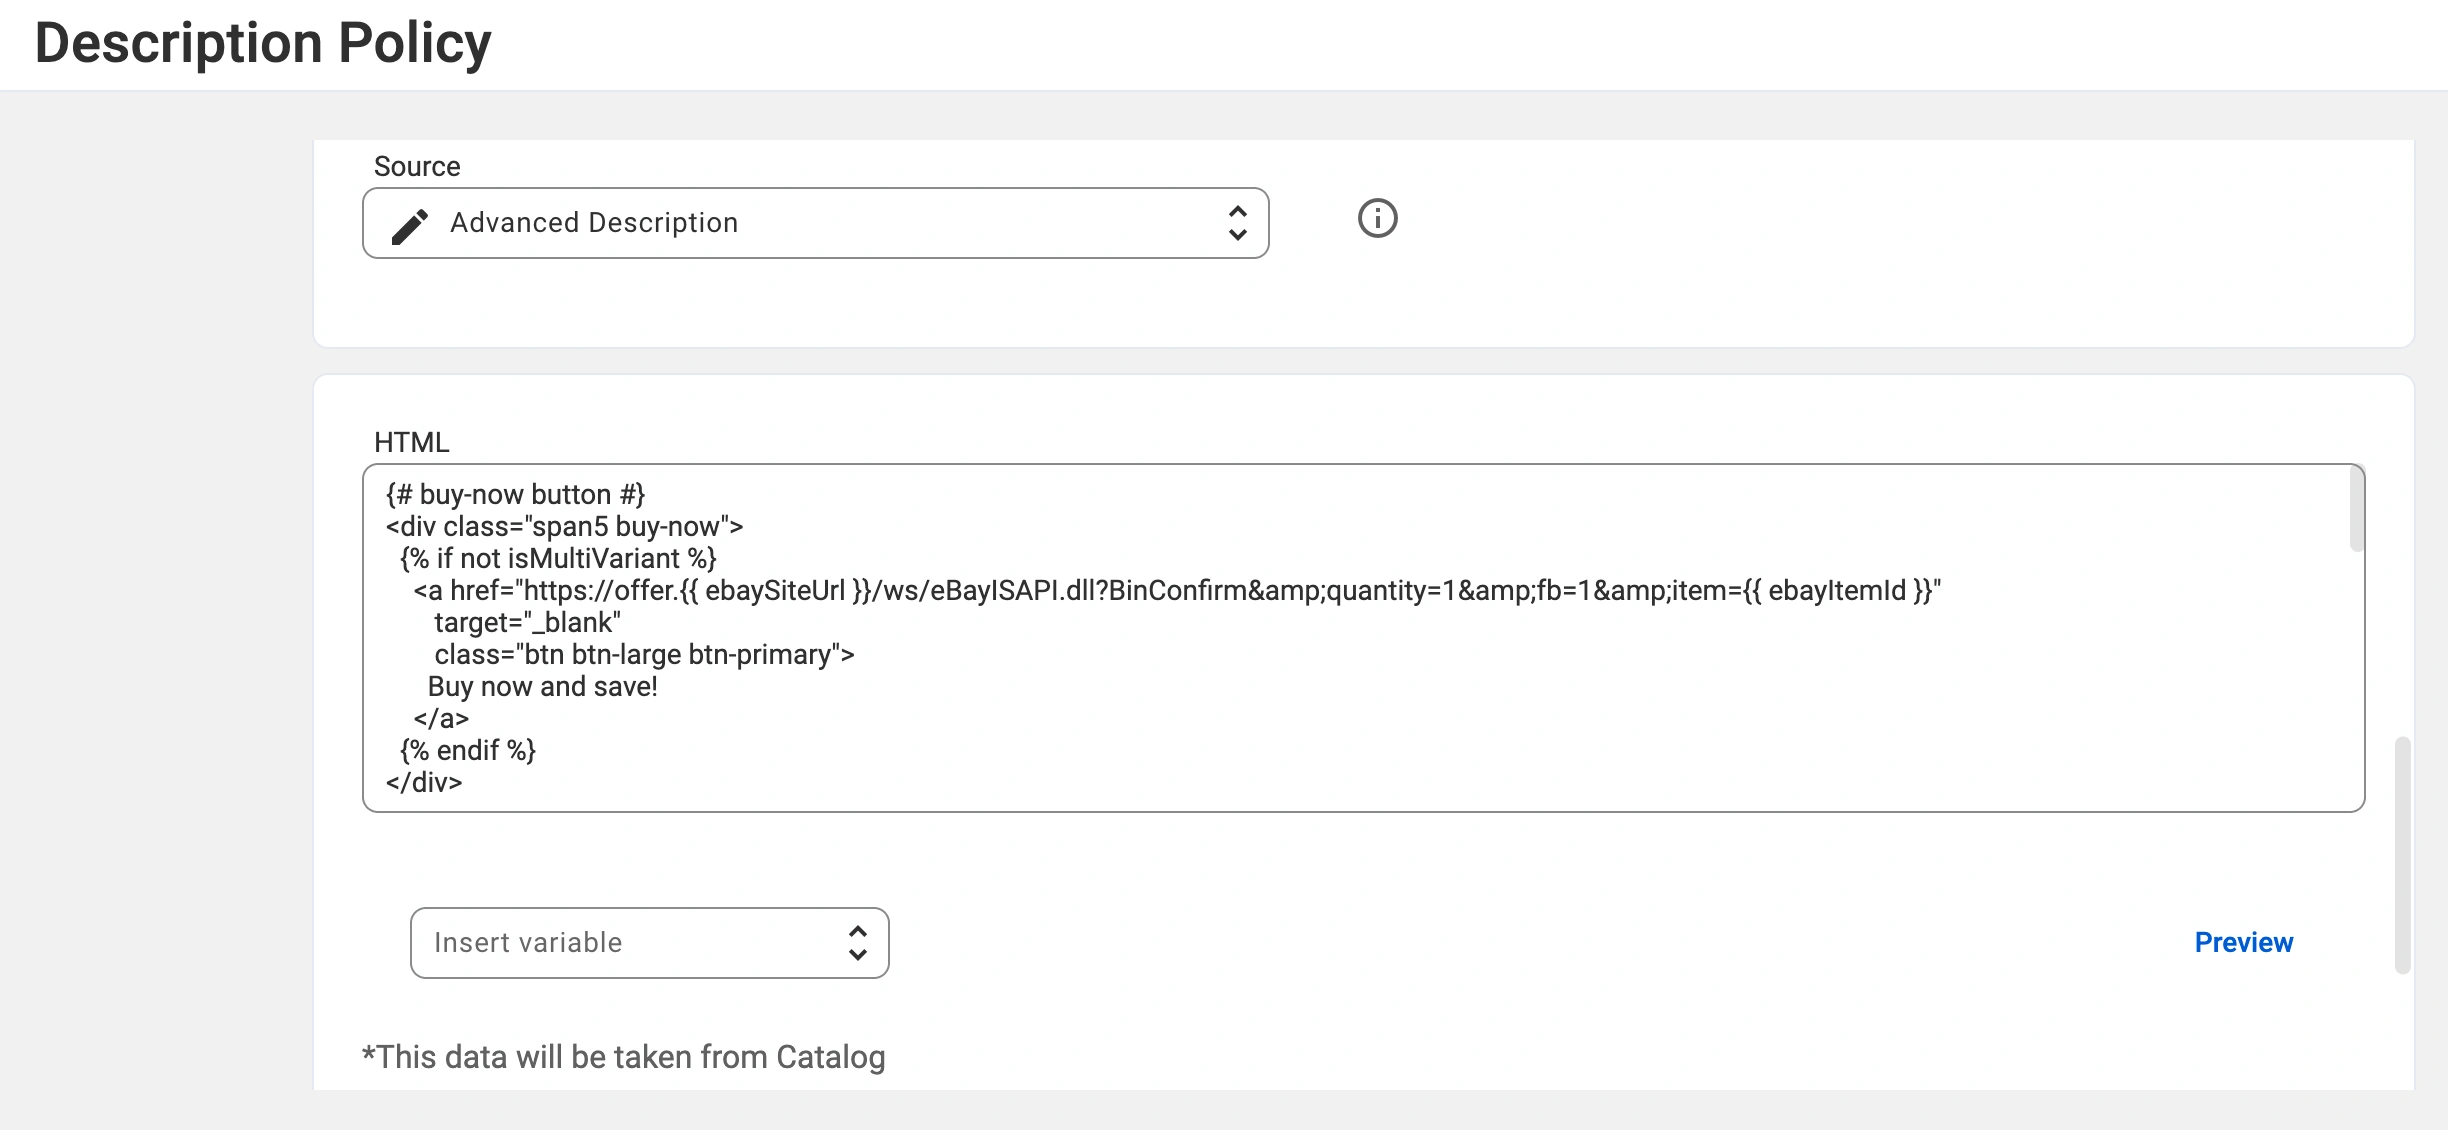Click the Insert variable chevron arrows
2448x1130 pixels.
click(x=857, y=943)
